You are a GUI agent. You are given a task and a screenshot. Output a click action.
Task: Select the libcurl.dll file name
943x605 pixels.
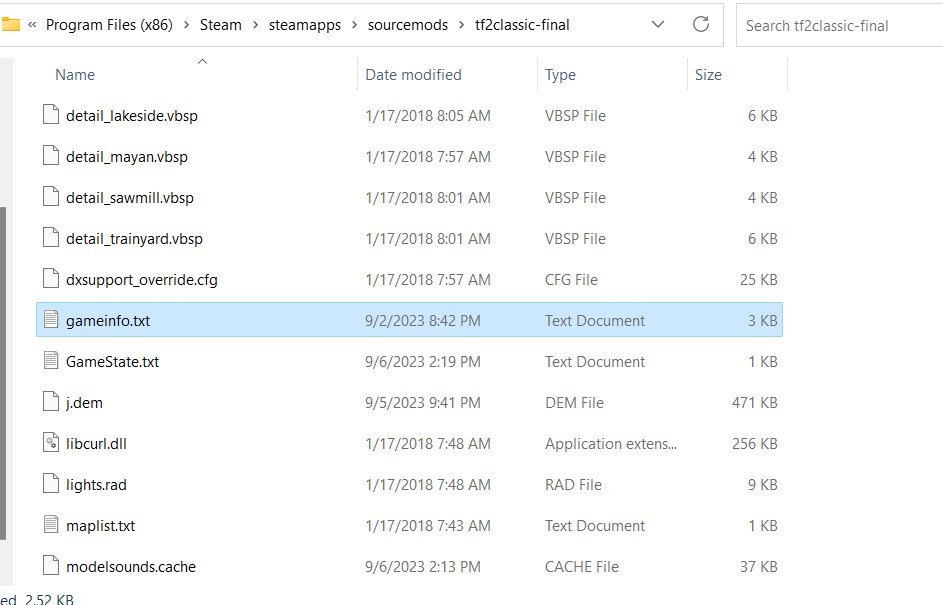point(96,444)
